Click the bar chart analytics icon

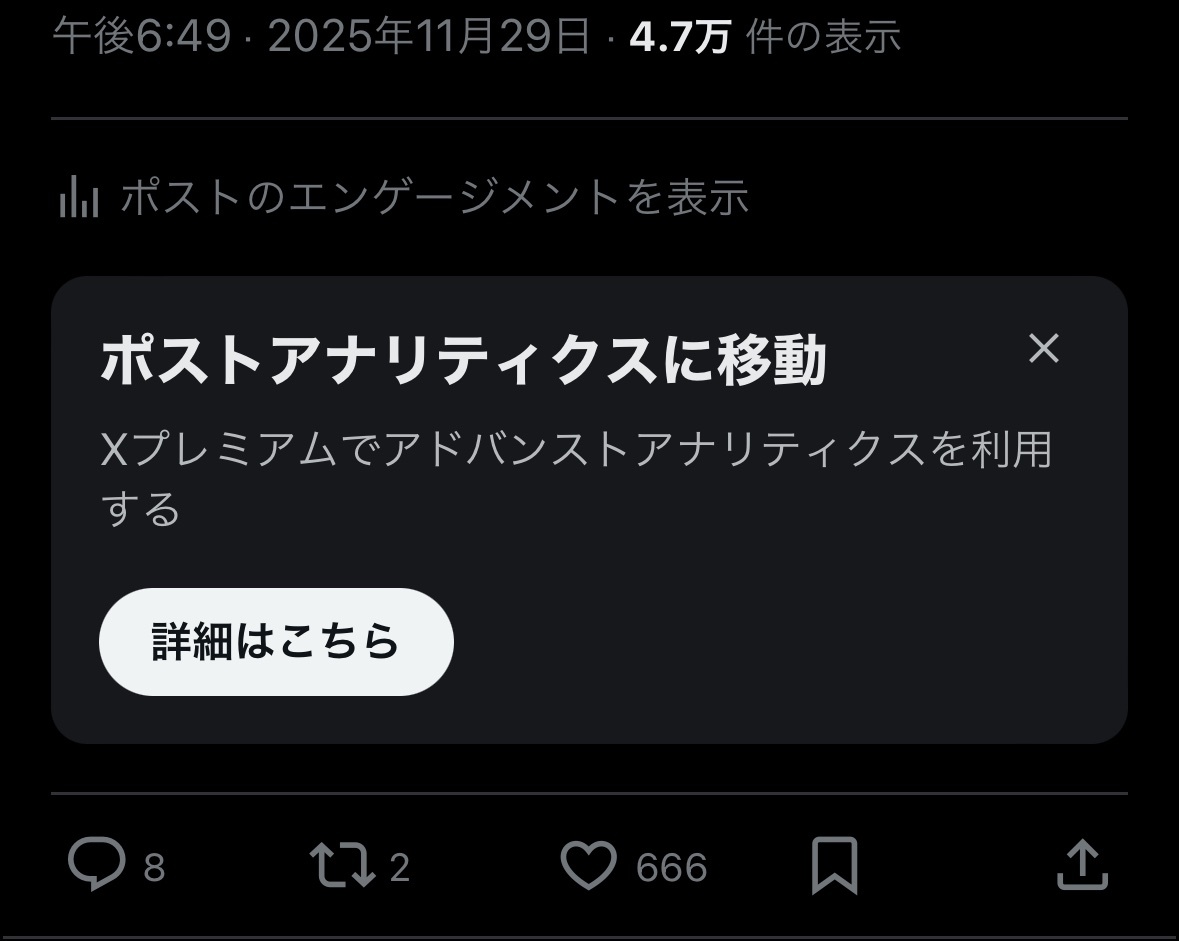click(x=79, y=196)
